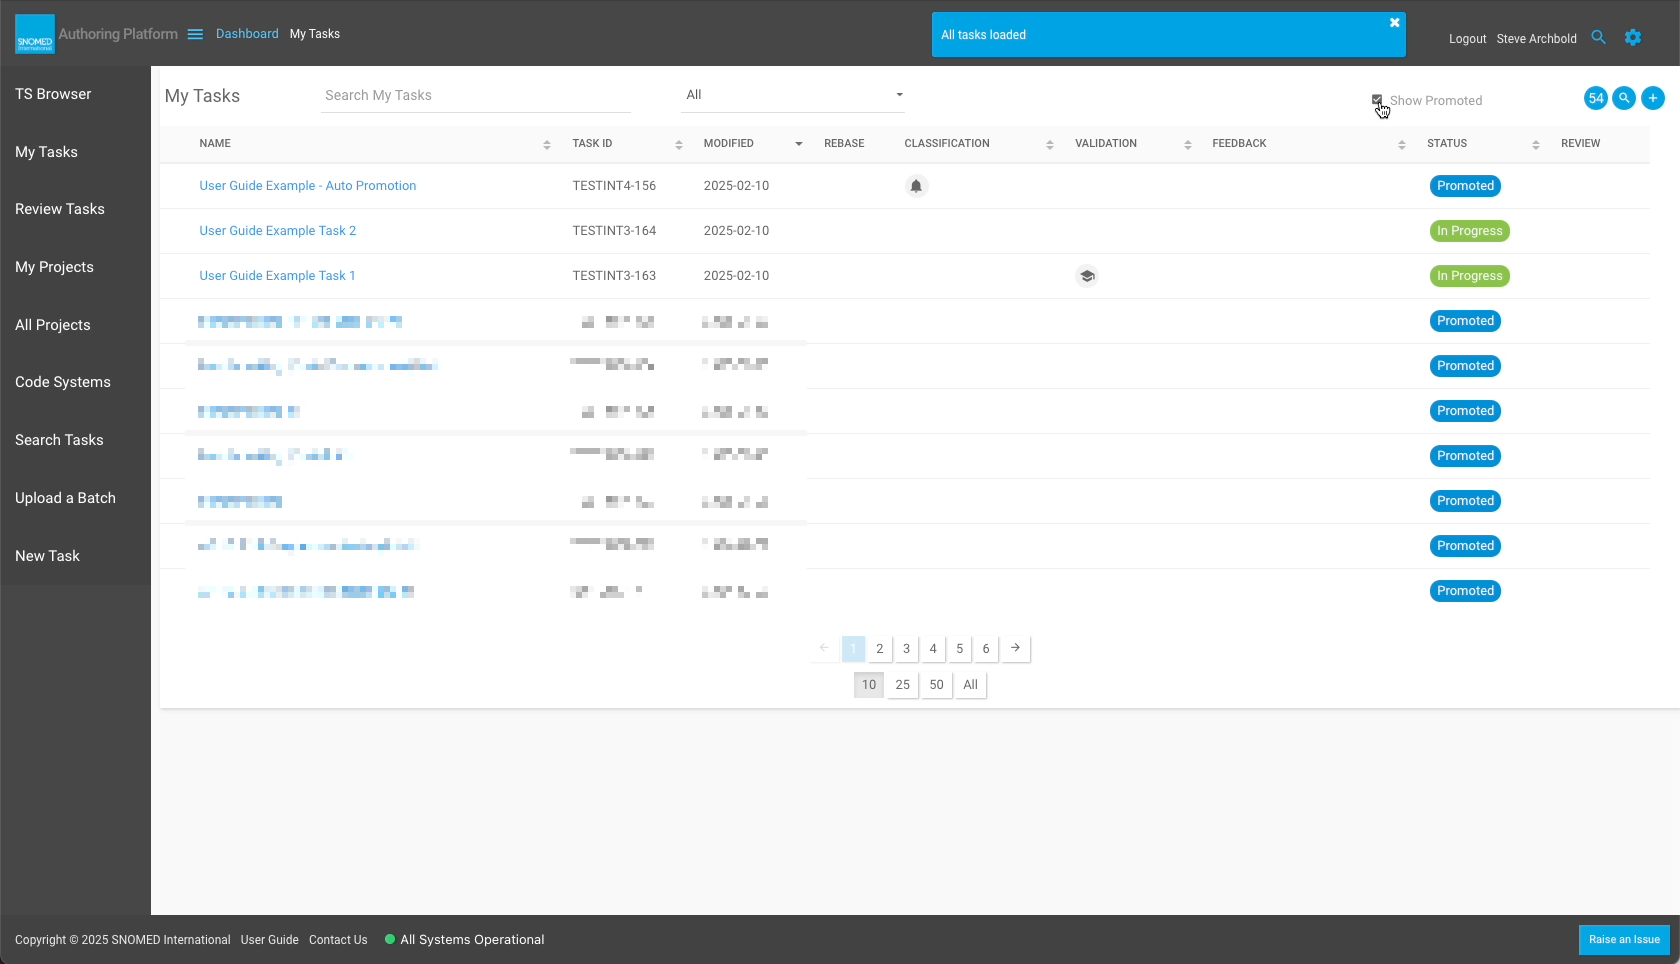Click the Steve Archbold user name

[x=1536, y=39]
